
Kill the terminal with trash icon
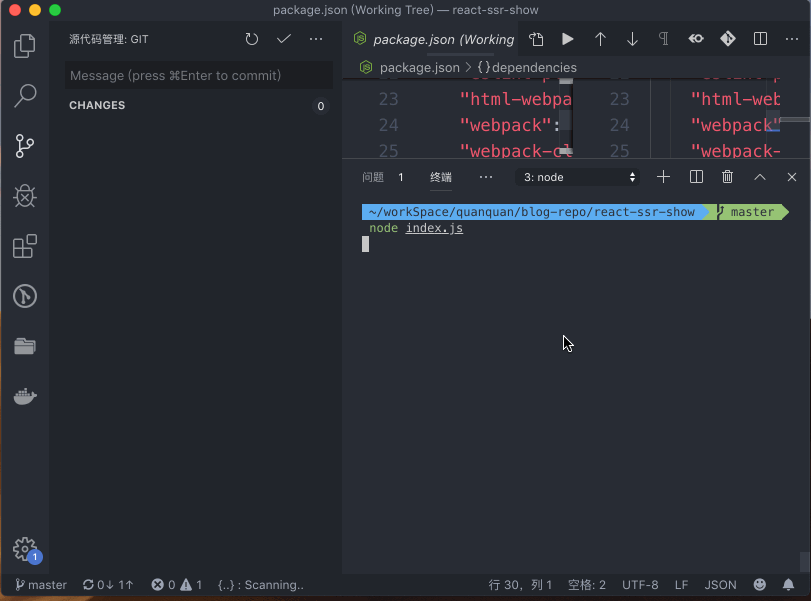[727, 177]
